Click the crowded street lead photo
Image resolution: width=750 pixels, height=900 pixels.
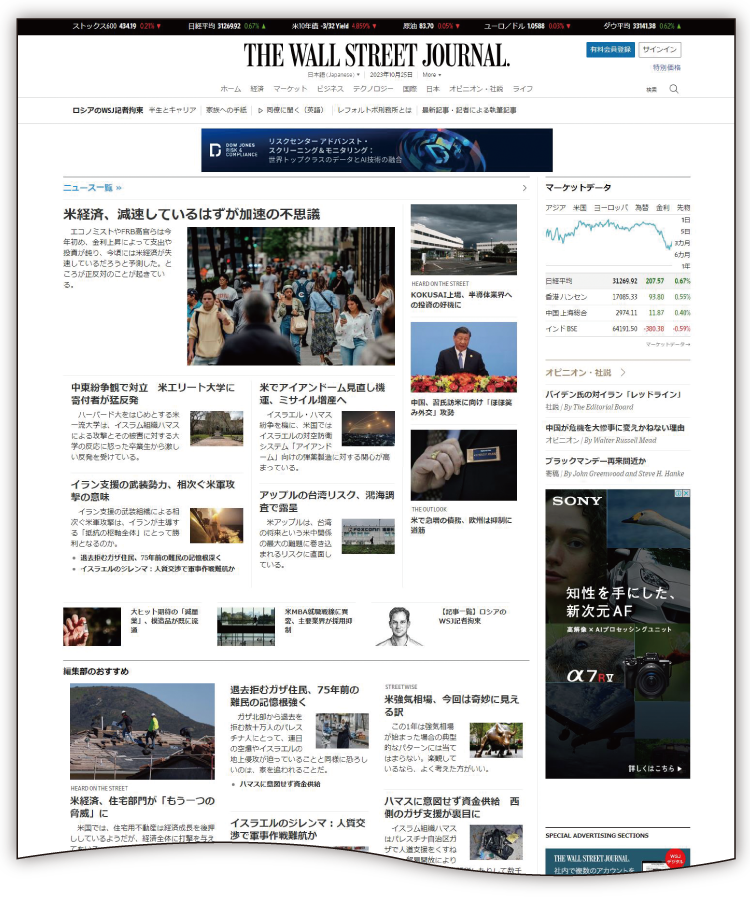point(291,296)
